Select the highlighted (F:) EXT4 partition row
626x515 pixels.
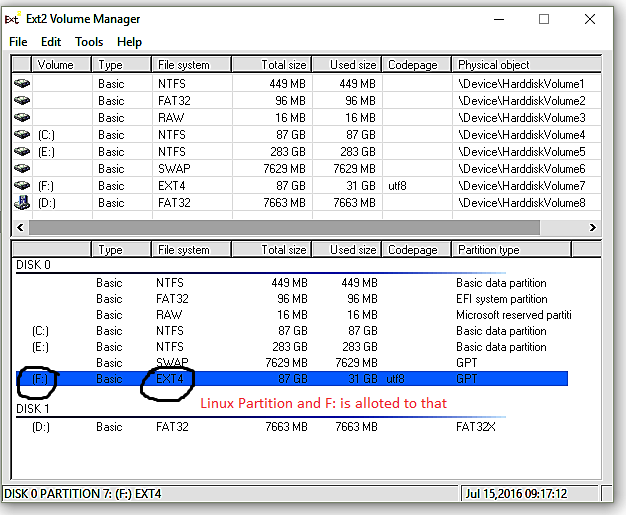291,378
